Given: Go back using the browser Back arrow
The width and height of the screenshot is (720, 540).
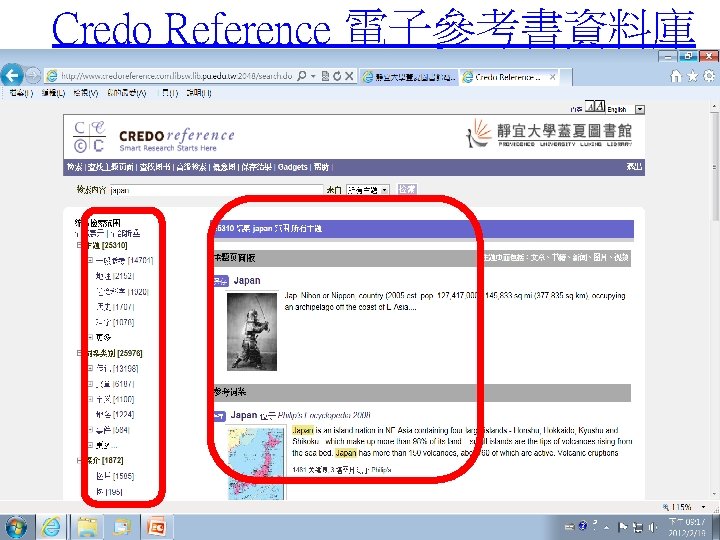Looking at the screenshot, I should (x=11, y=75).
